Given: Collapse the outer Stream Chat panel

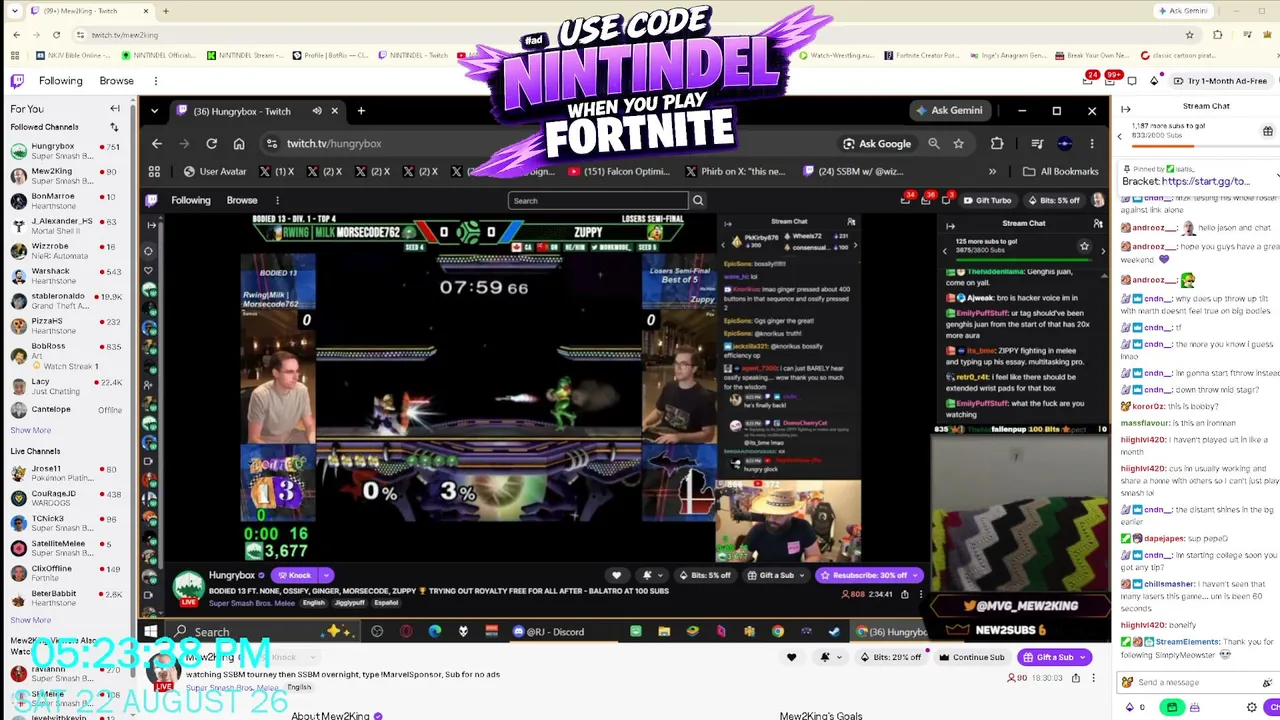Looking at the screenshot, I should click(1125, 109).
